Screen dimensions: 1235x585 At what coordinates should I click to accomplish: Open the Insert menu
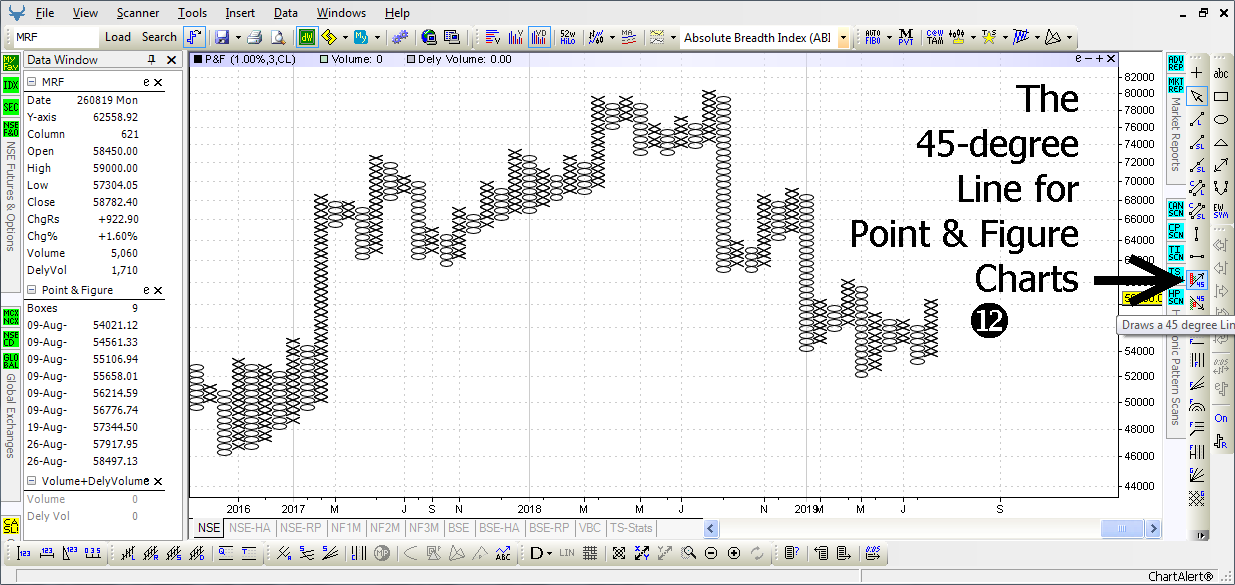click(240, 13)
